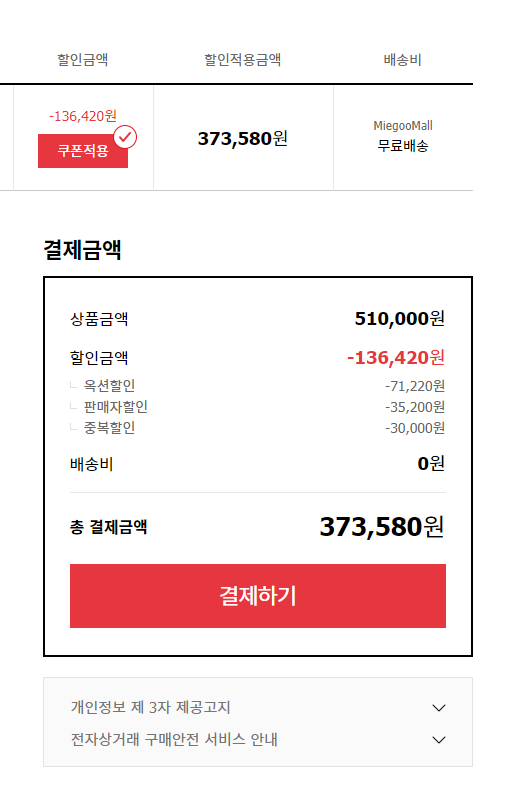Click the 상품금액 510,000원 amount
This screenshot has height=785, width=509.
click(x=400, y=318)
